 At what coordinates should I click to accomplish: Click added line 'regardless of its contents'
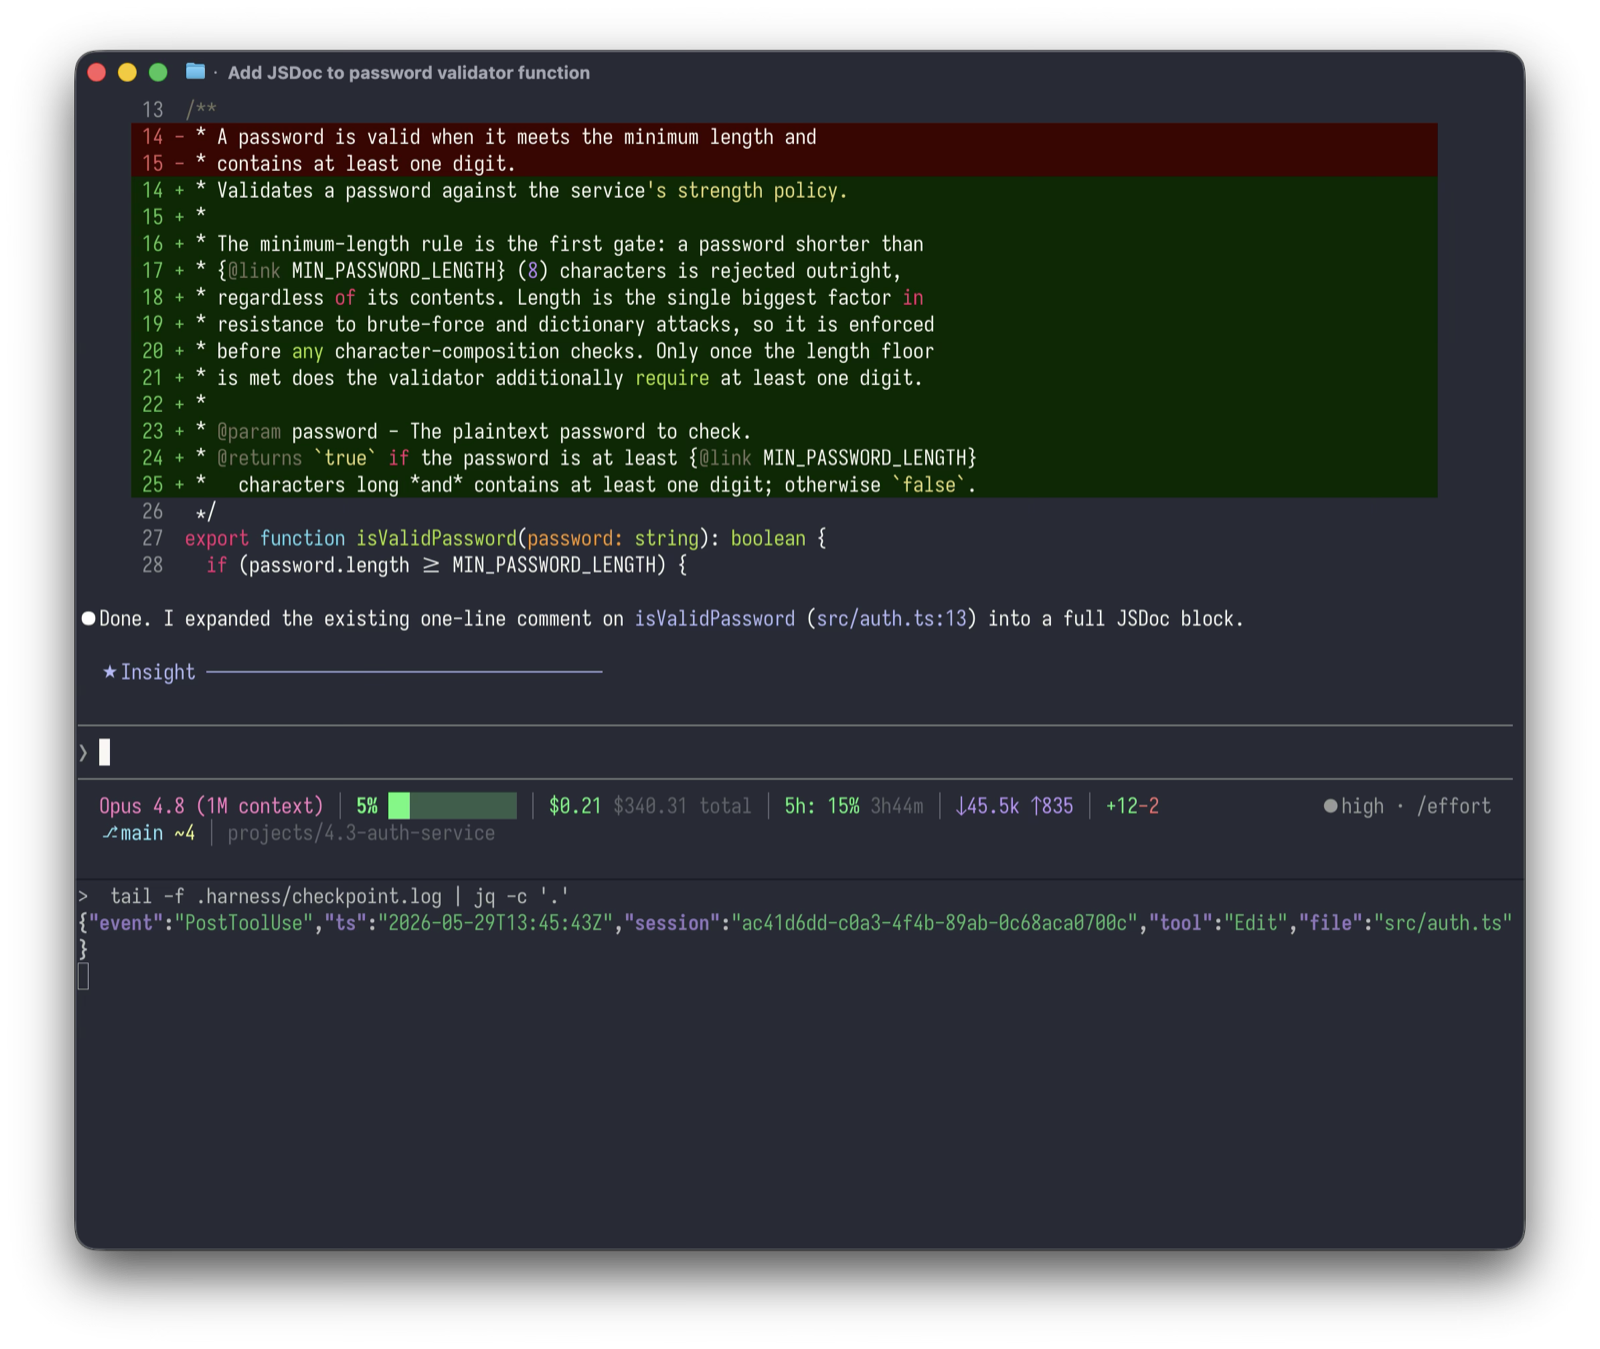coord(784,298)
